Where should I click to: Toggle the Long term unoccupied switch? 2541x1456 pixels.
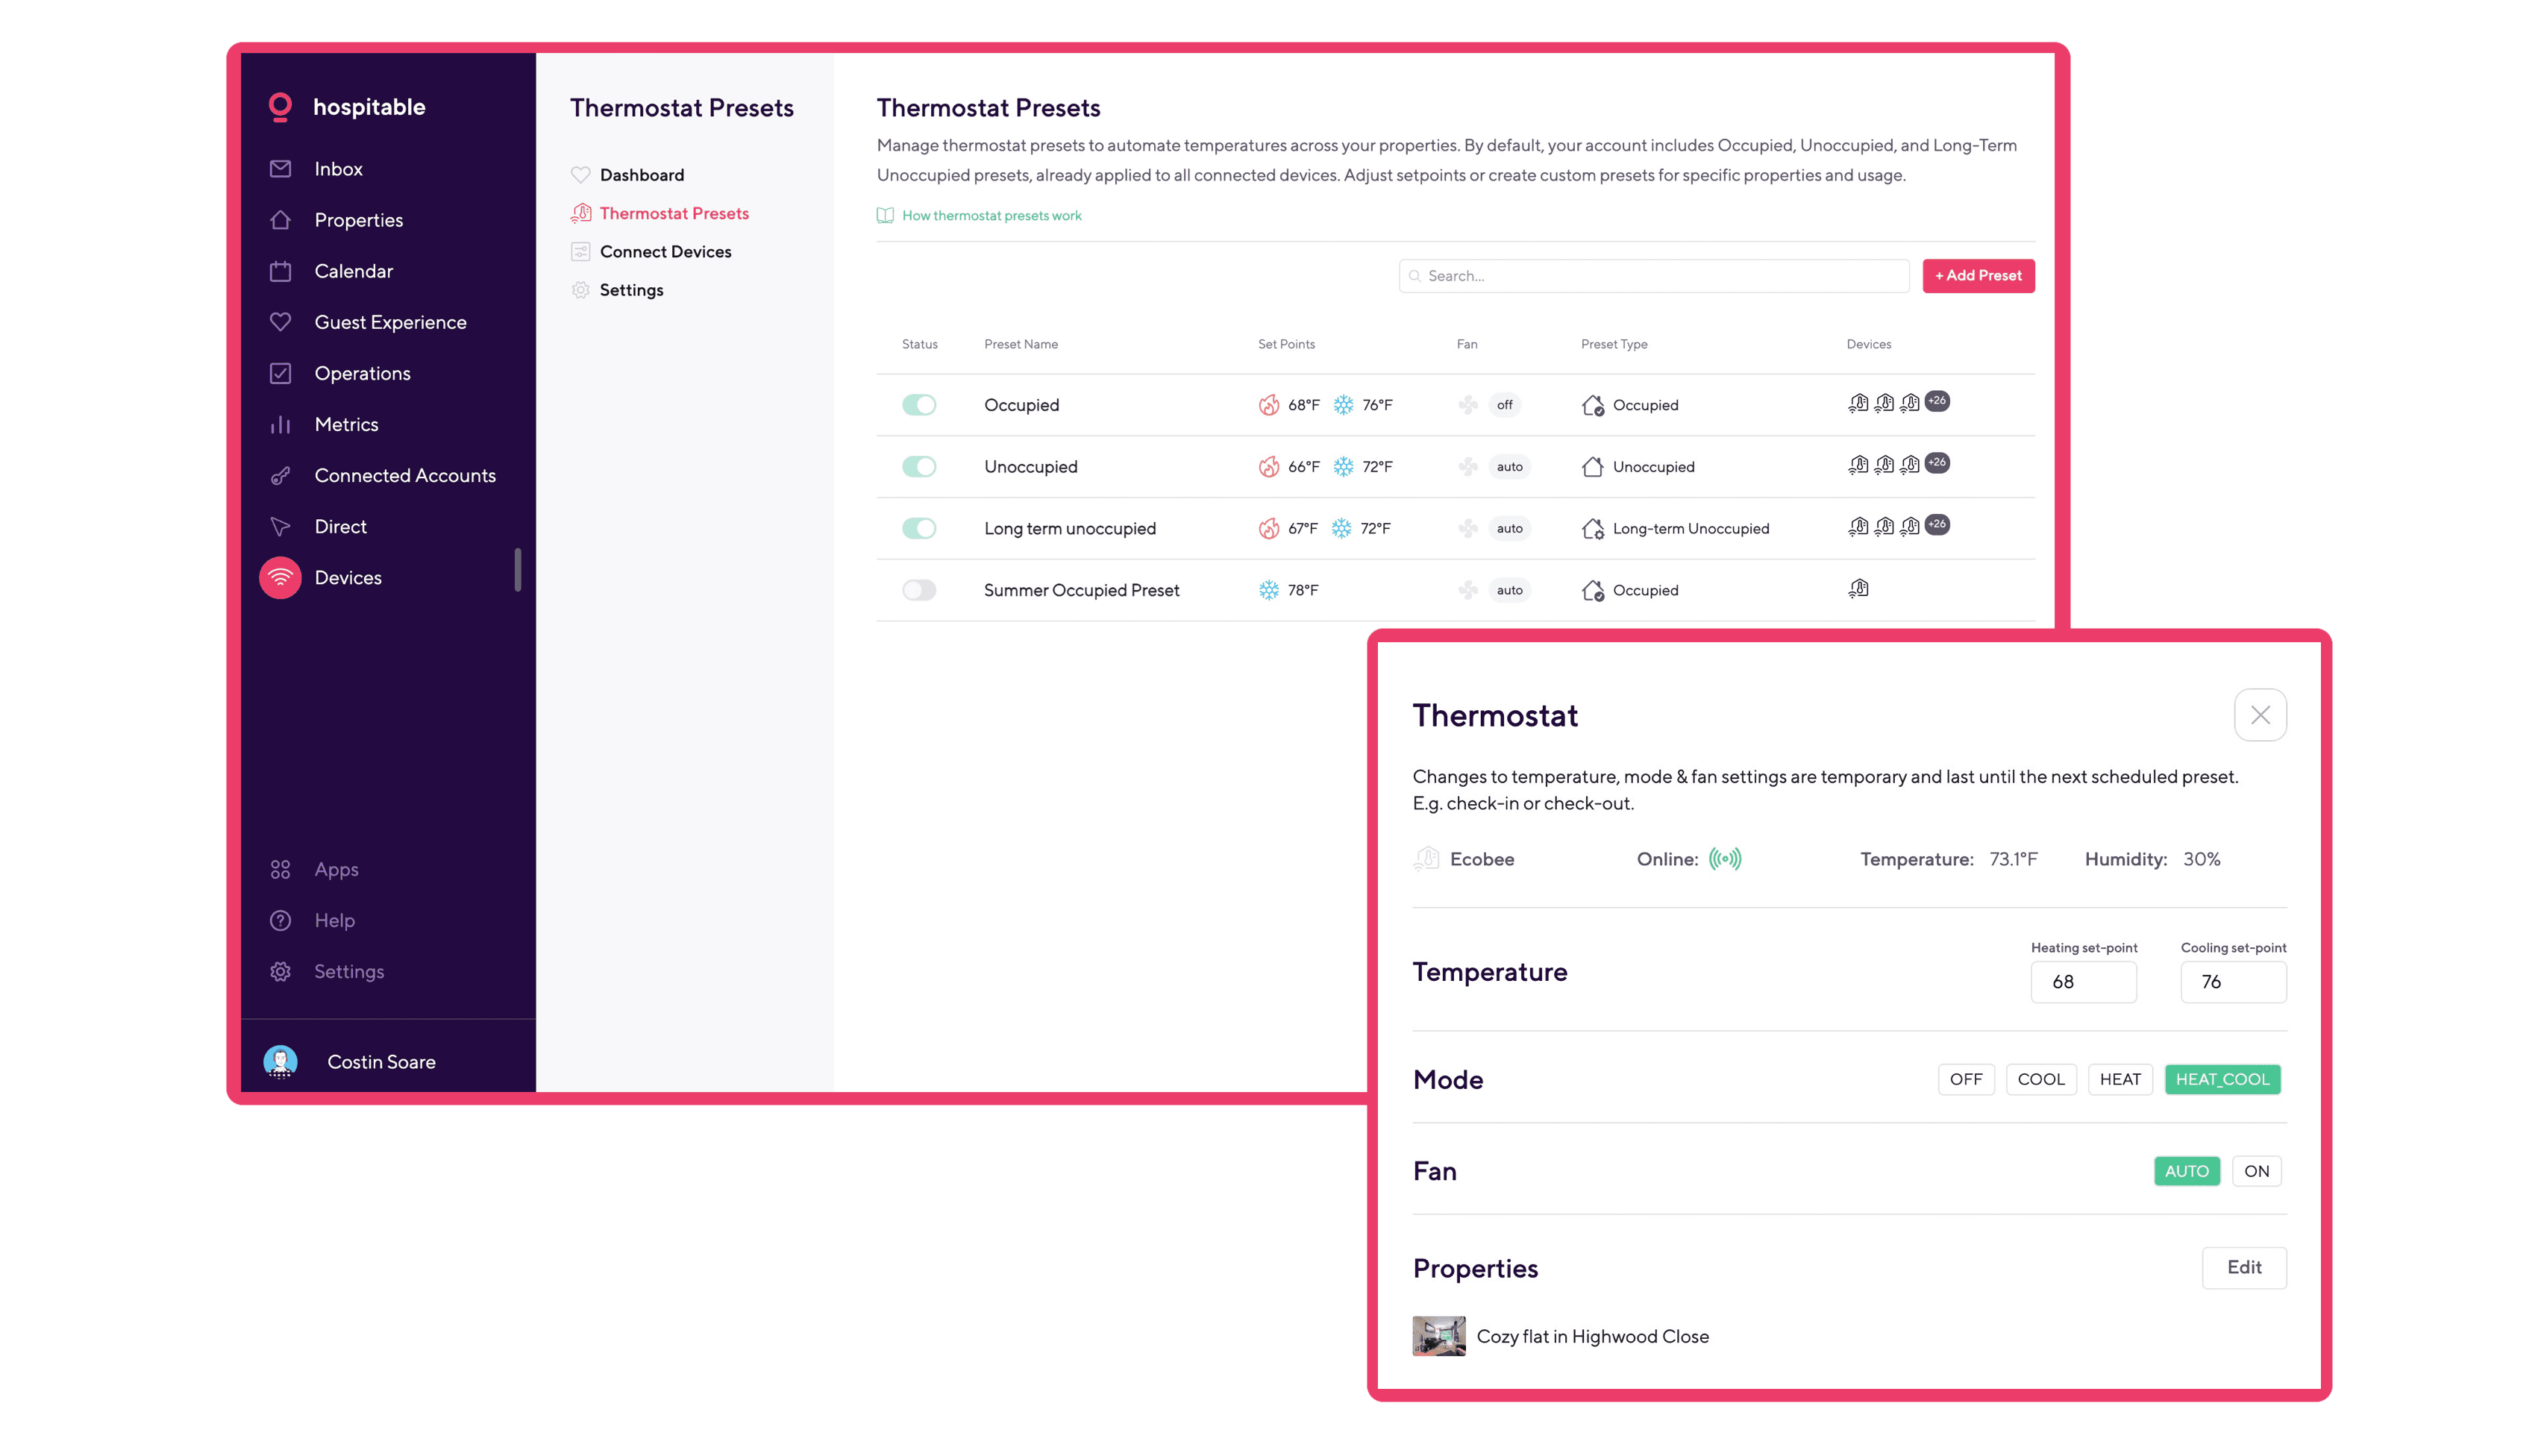coord(918,528)
